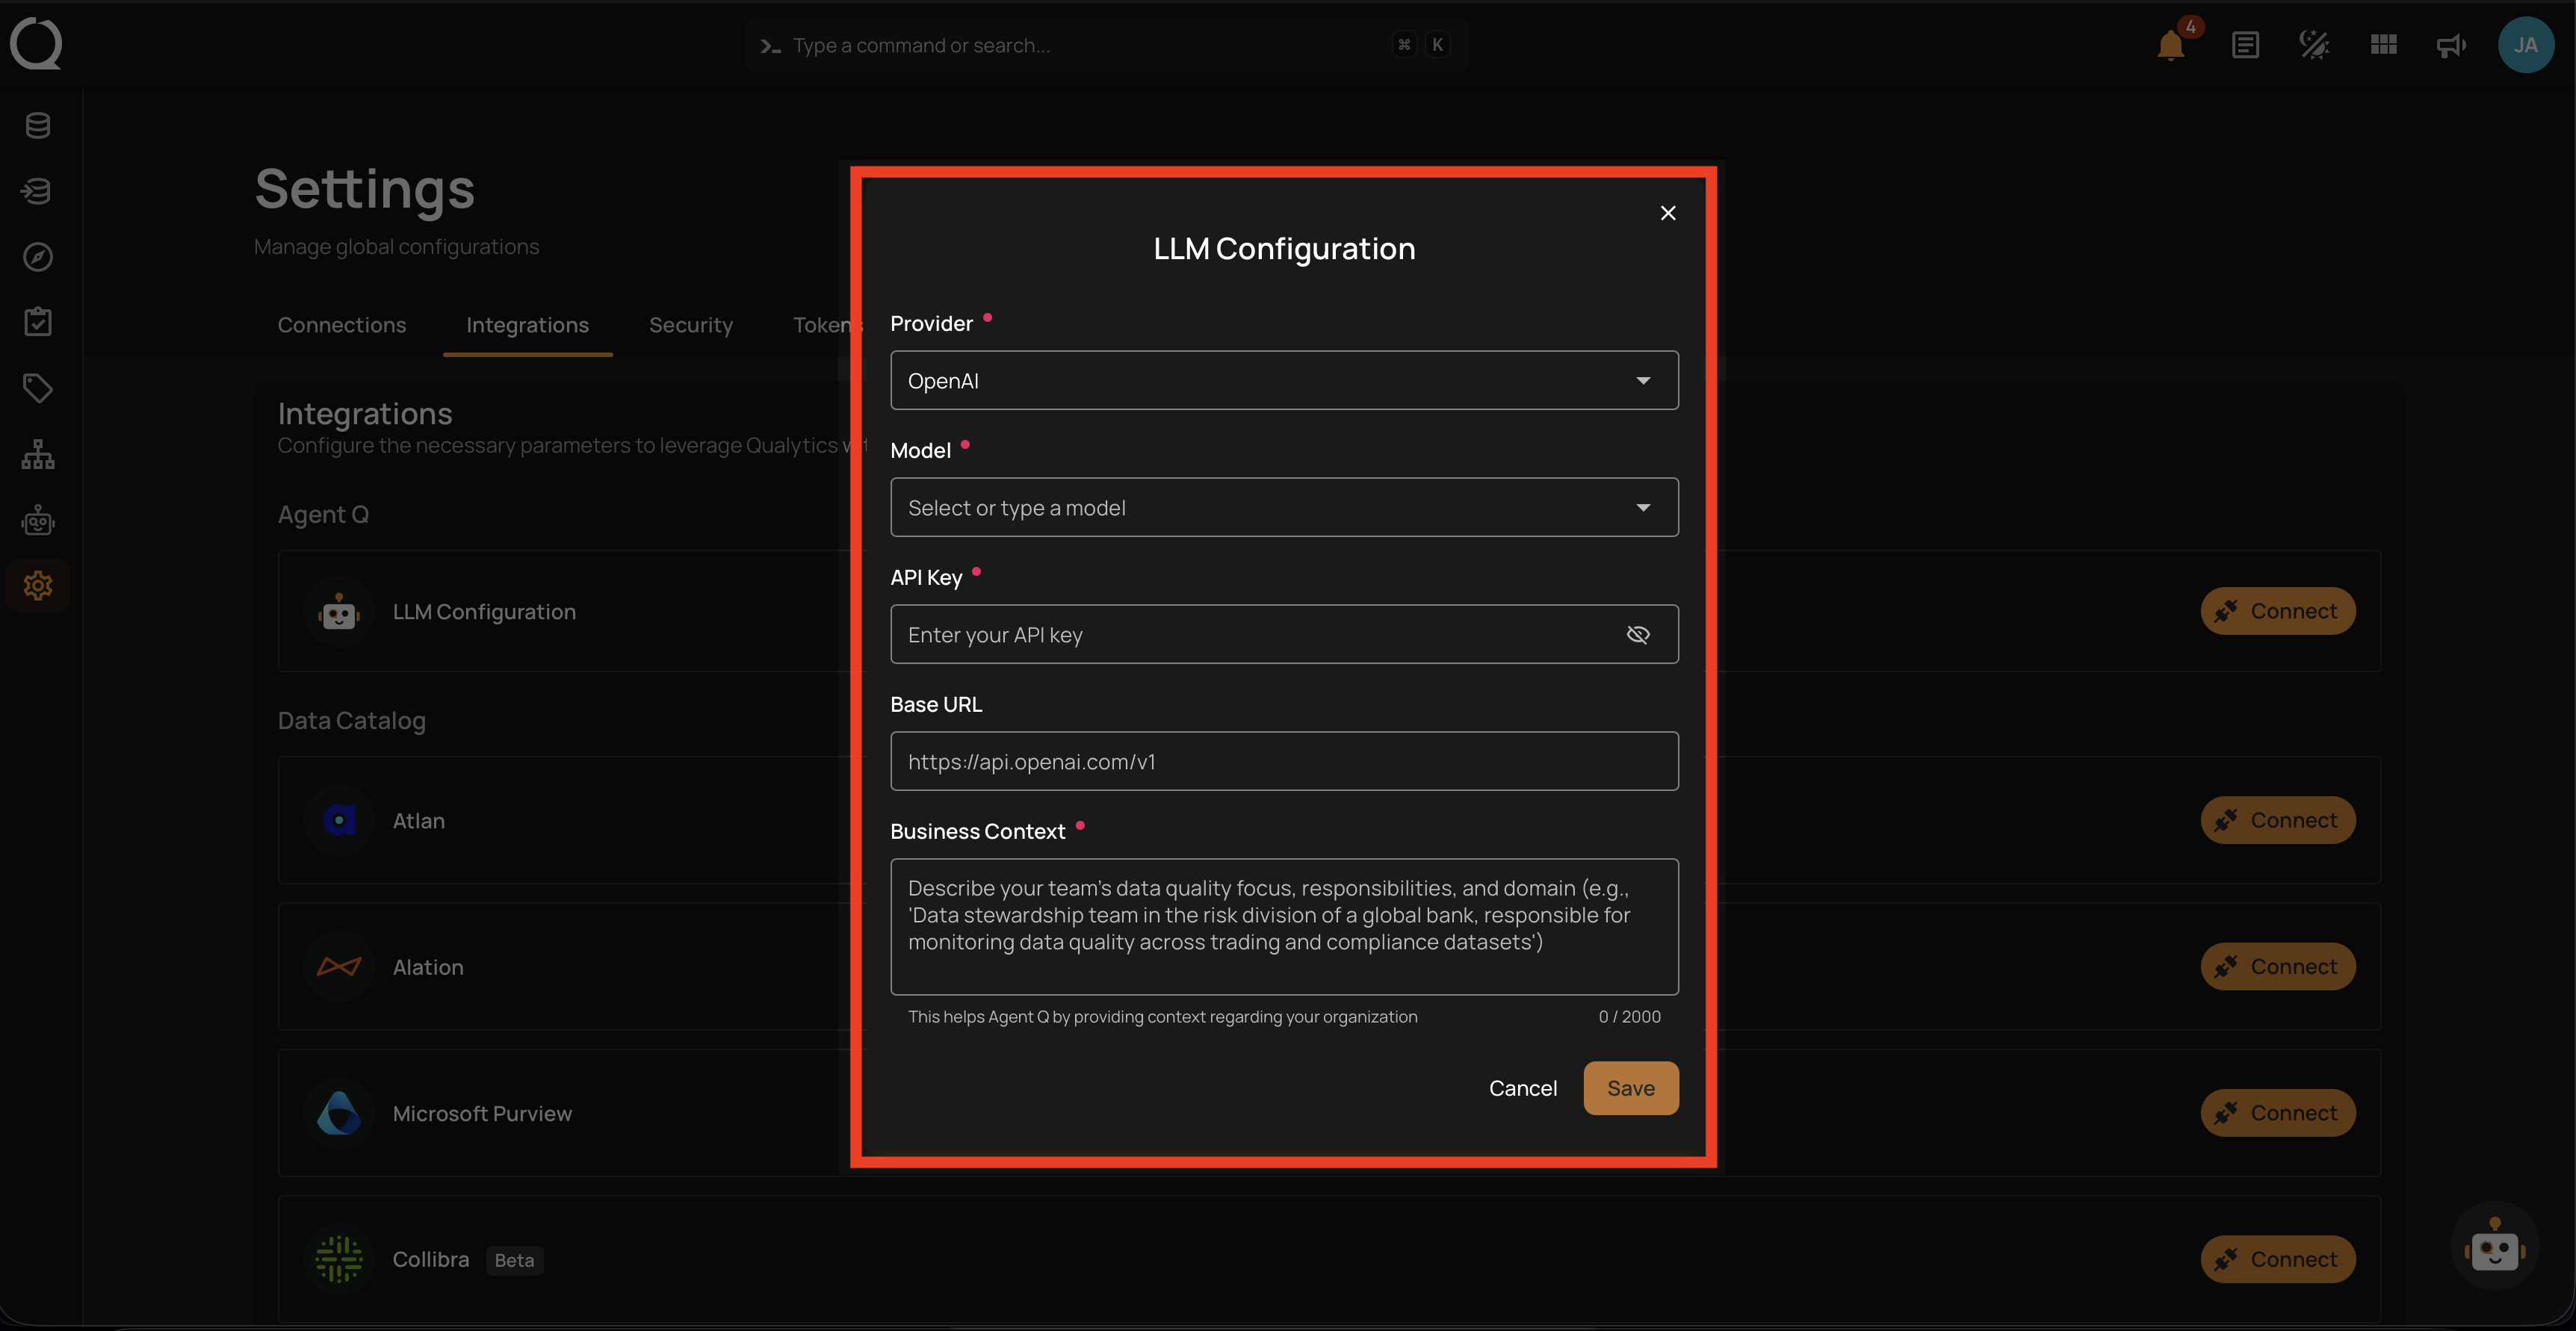This screenshot has height=1331, width=2576.
Task: Click the Microsoft Purview logo icon
Action: pos(339,1113)
